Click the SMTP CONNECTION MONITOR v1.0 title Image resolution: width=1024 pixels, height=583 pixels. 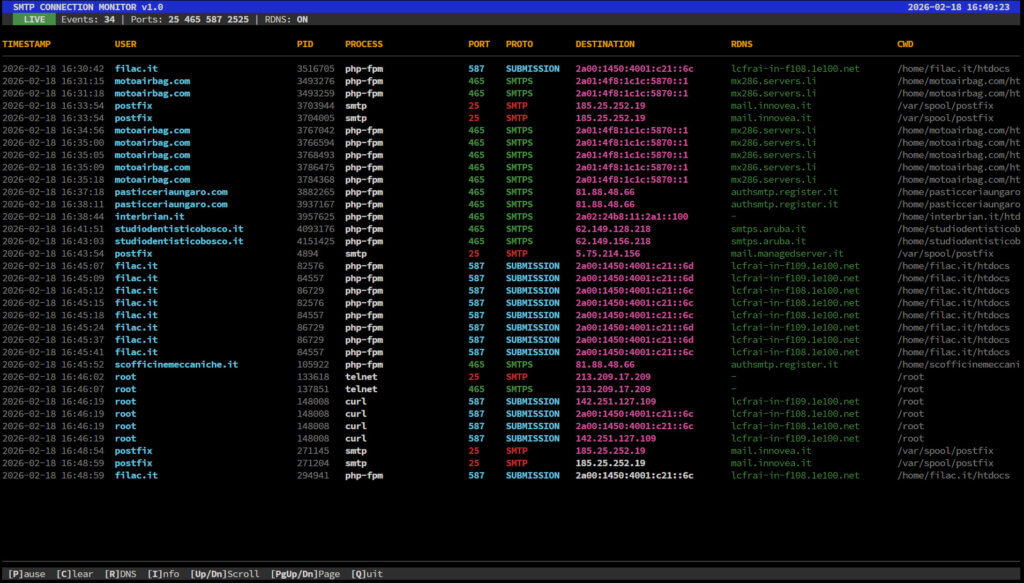(88, 7)
